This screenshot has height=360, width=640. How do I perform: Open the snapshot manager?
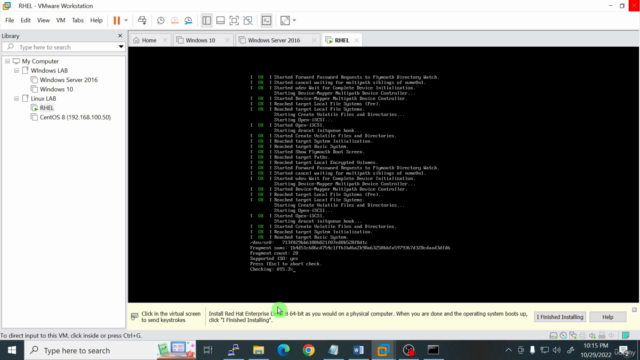point(188,20)
